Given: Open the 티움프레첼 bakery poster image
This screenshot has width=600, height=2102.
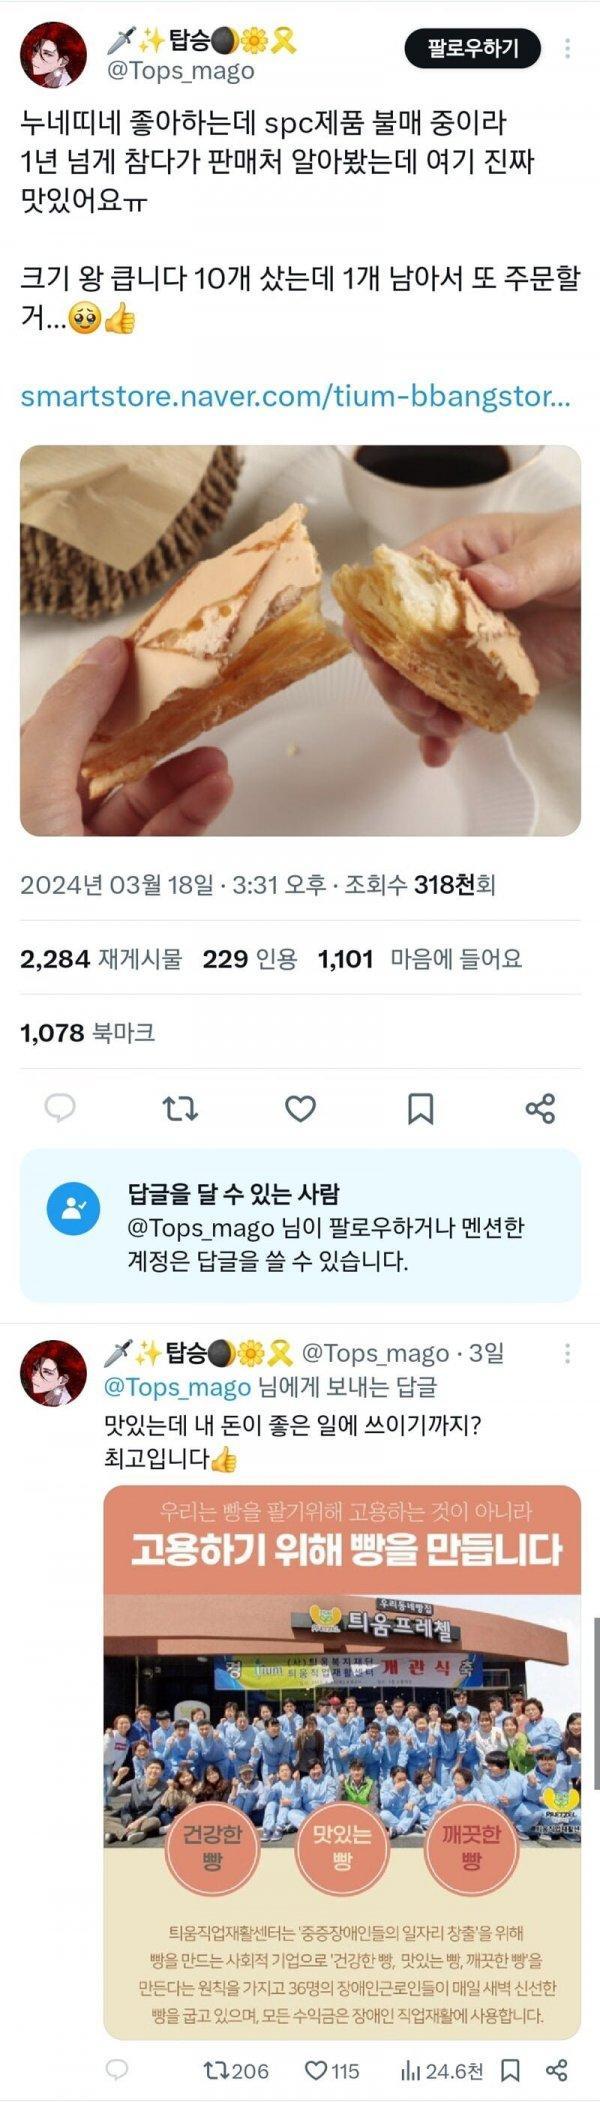Looking at the screenshot, I should pos(342,1760).
